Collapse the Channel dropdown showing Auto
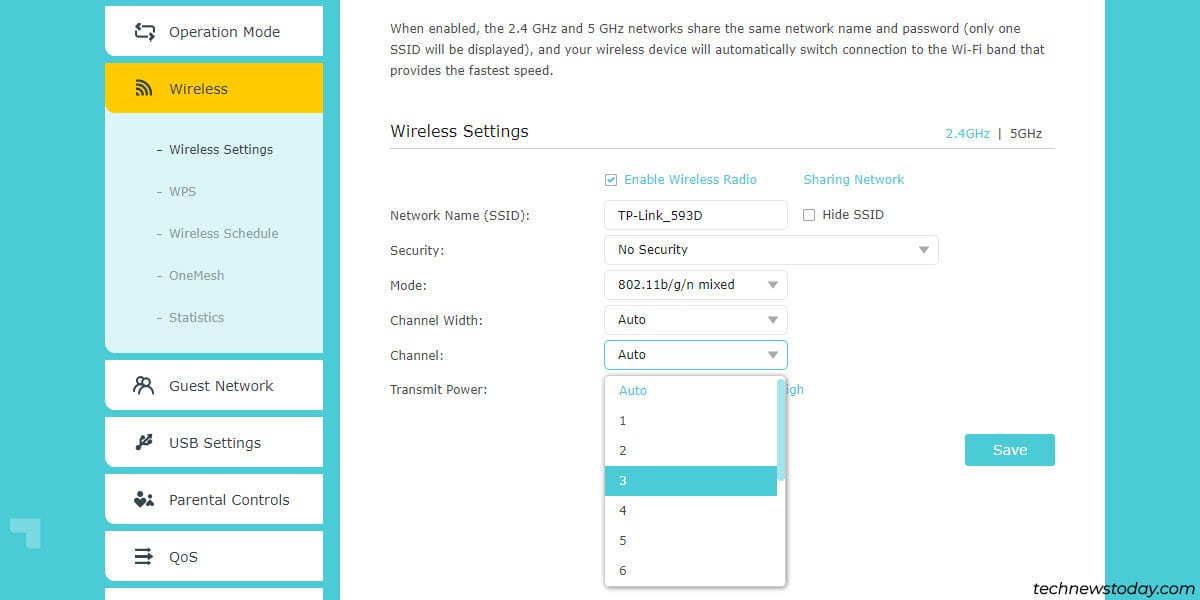The height and width of the screenshot is (600, 1200). coord(696,355)
